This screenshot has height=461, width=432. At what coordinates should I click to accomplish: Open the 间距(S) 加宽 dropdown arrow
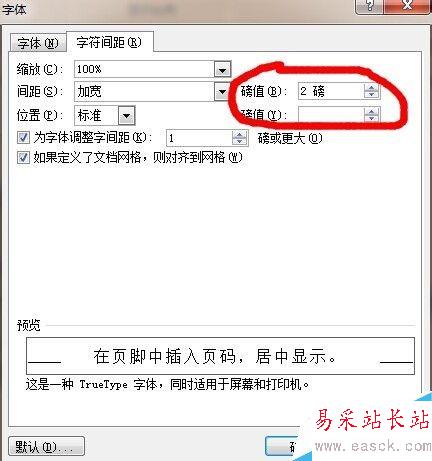point(222,92)
